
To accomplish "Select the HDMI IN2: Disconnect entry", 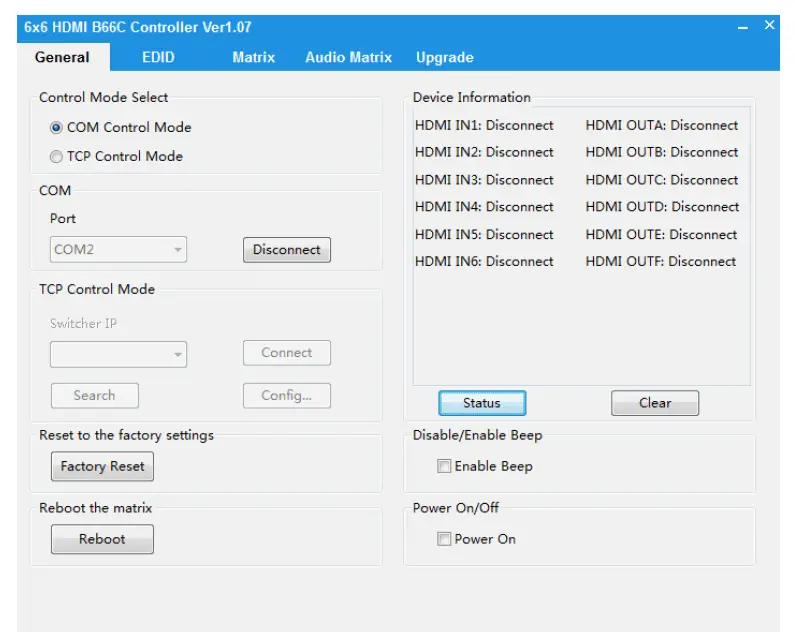I will pyautogui.click(x=484, y=152).
